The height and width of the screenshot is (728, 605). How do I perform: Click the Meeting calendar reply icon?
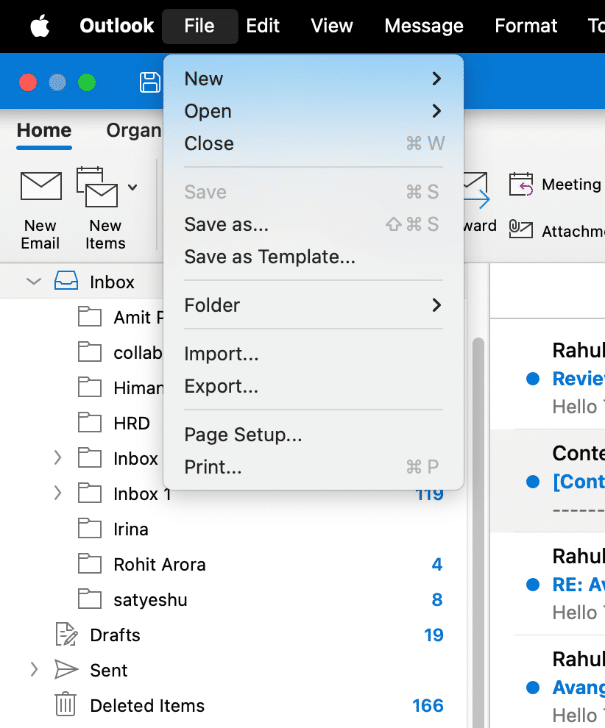pyautogui.click(x=520, y=184)
